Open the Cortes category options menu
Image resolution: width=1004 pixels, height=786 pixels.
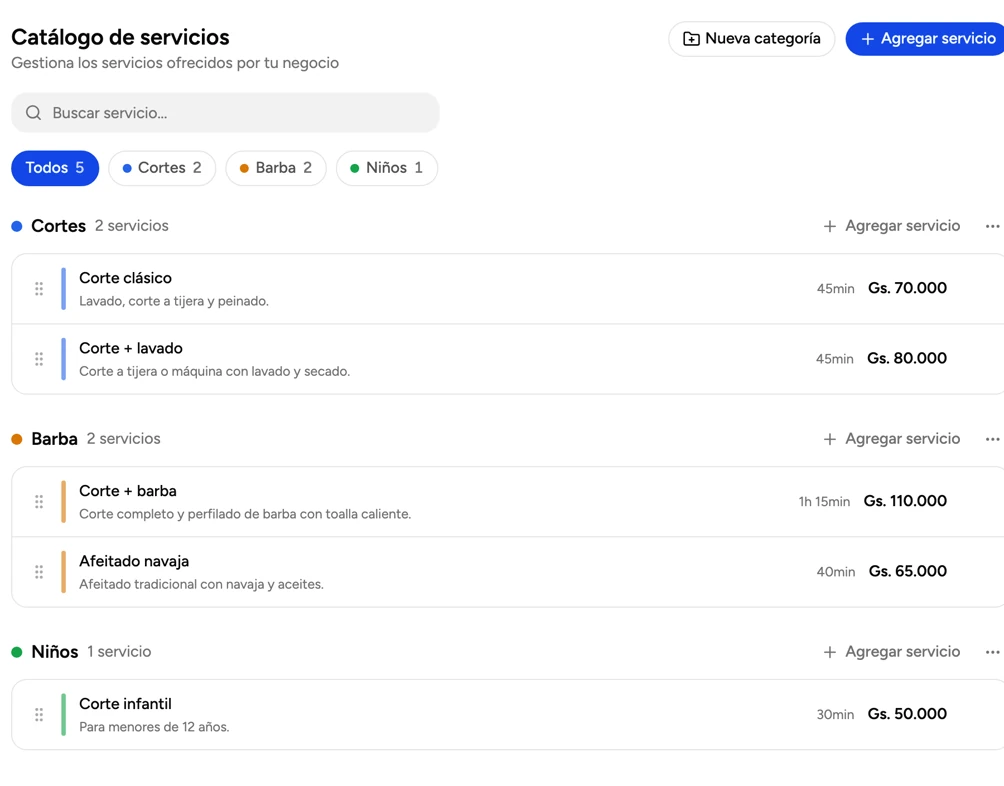coord(992,226)
